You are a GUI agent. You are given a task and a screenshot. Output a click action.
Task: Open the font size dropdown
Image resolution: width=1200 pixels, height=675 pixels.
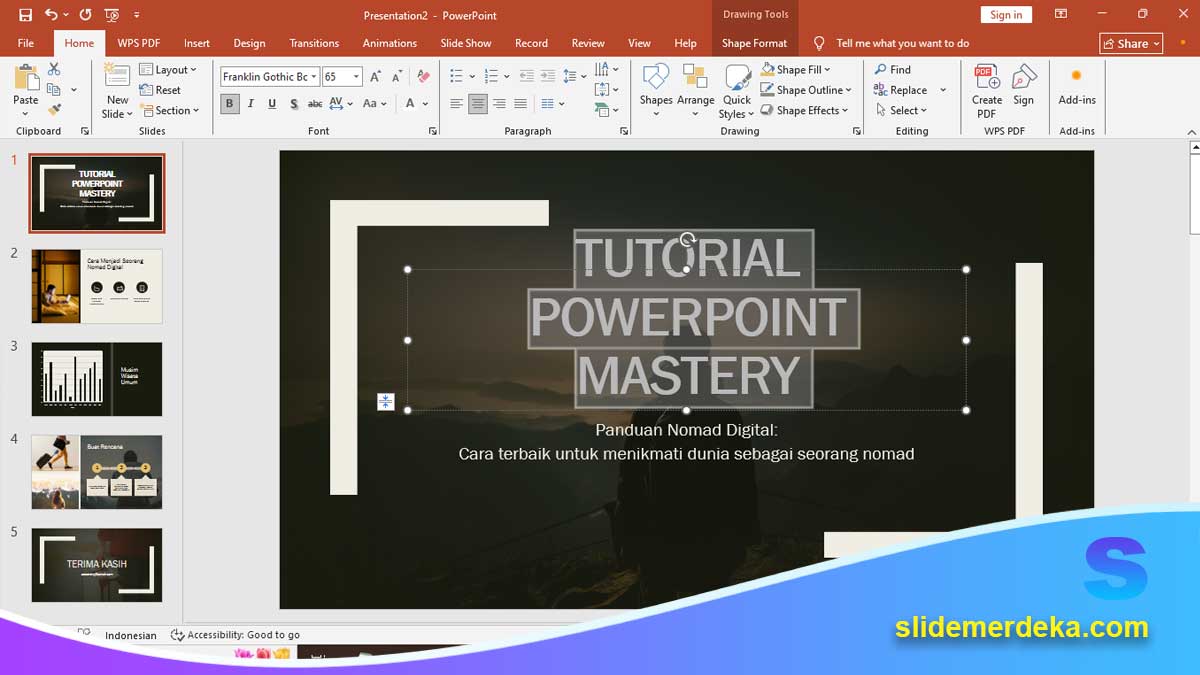pos(356,76)
